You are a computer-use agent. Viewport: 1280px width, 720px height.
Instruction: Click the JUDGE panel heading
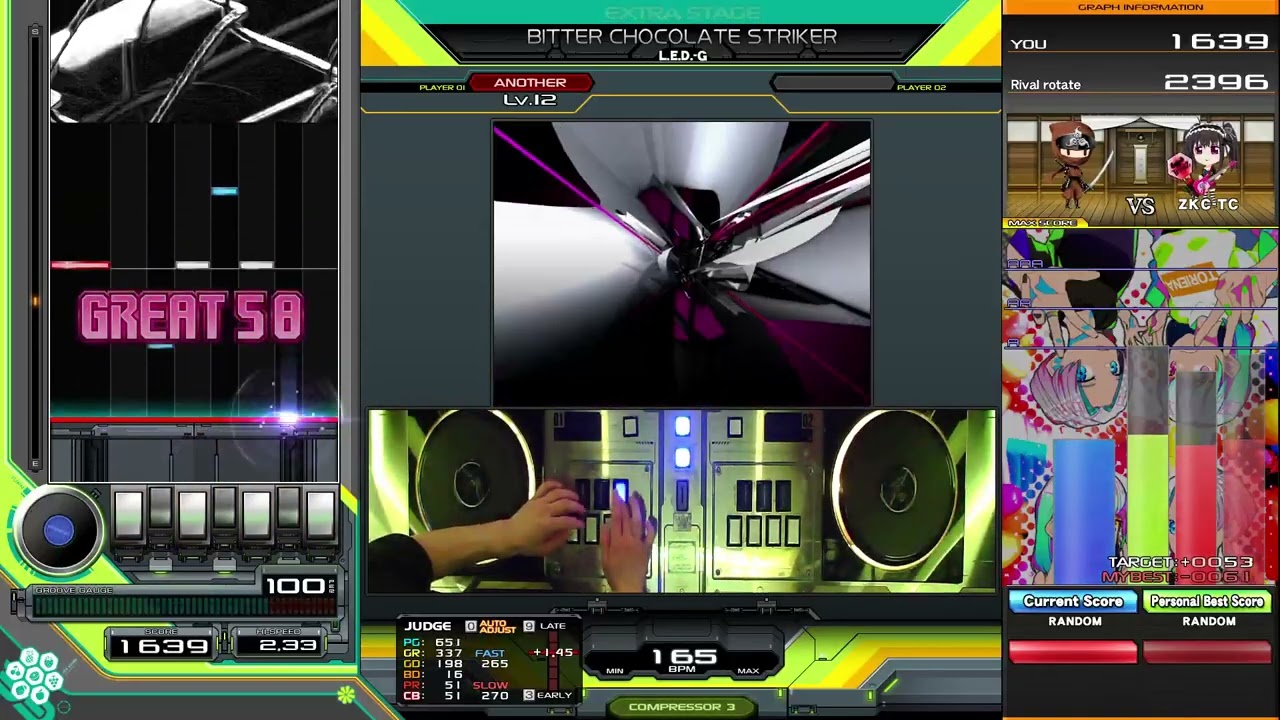coord(428,626)
